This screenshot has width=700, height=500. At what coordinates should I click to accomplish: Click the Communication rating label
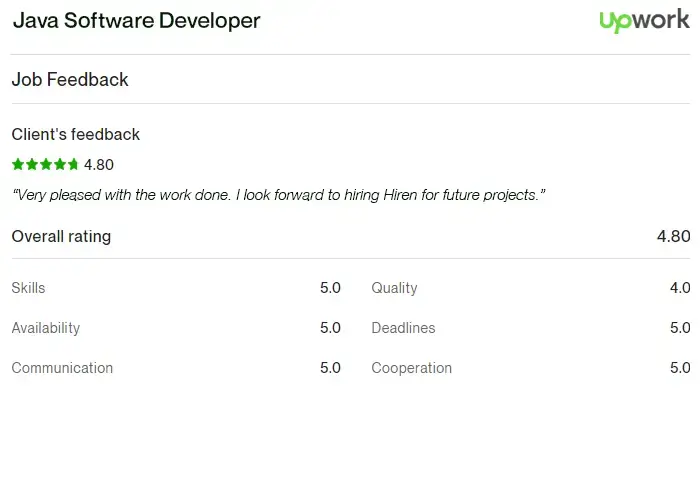(62, 368)
